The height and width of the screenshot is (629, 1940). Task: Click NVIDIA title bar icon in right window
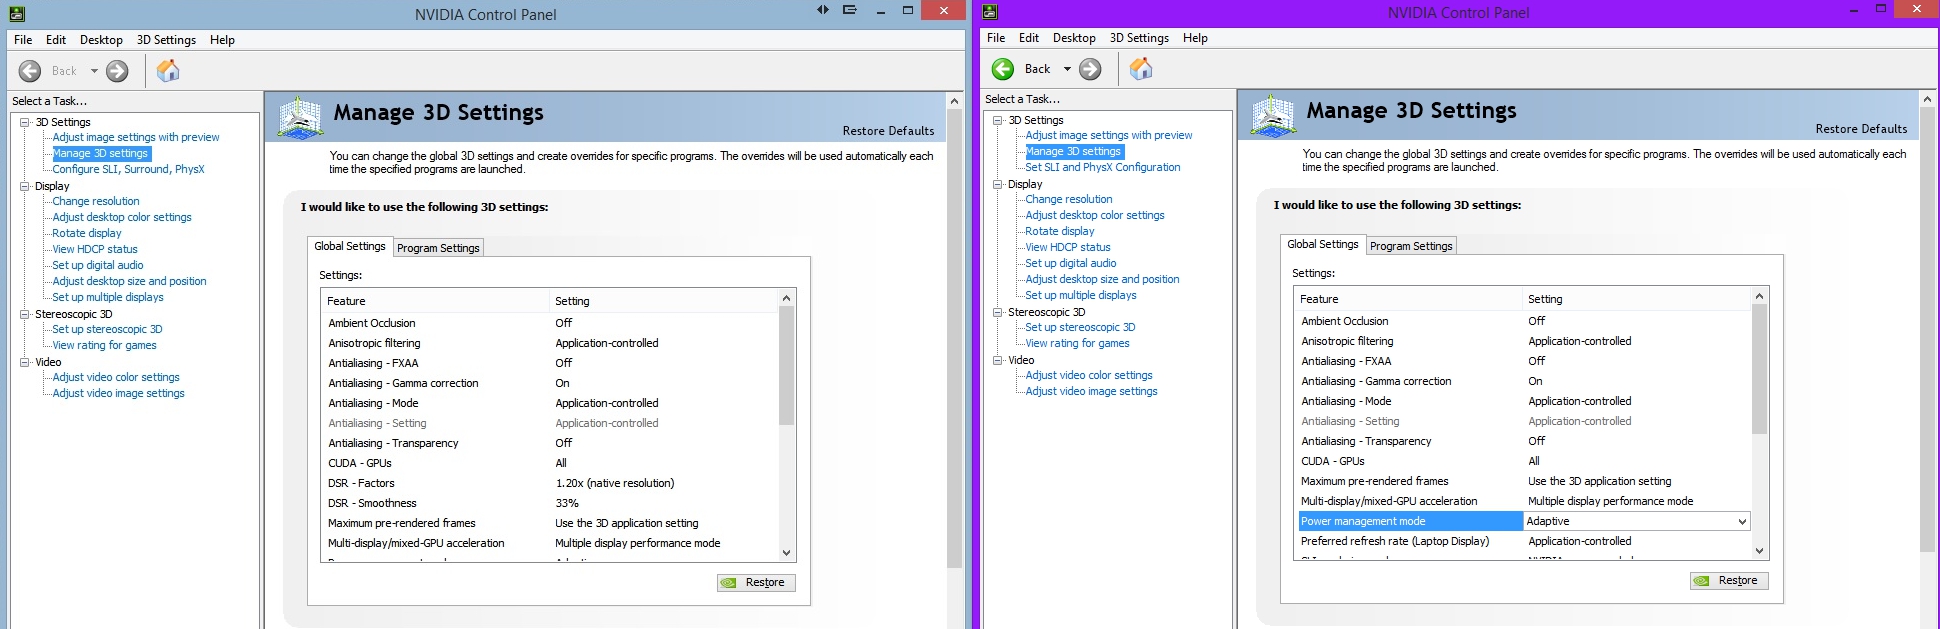[990, 12]
